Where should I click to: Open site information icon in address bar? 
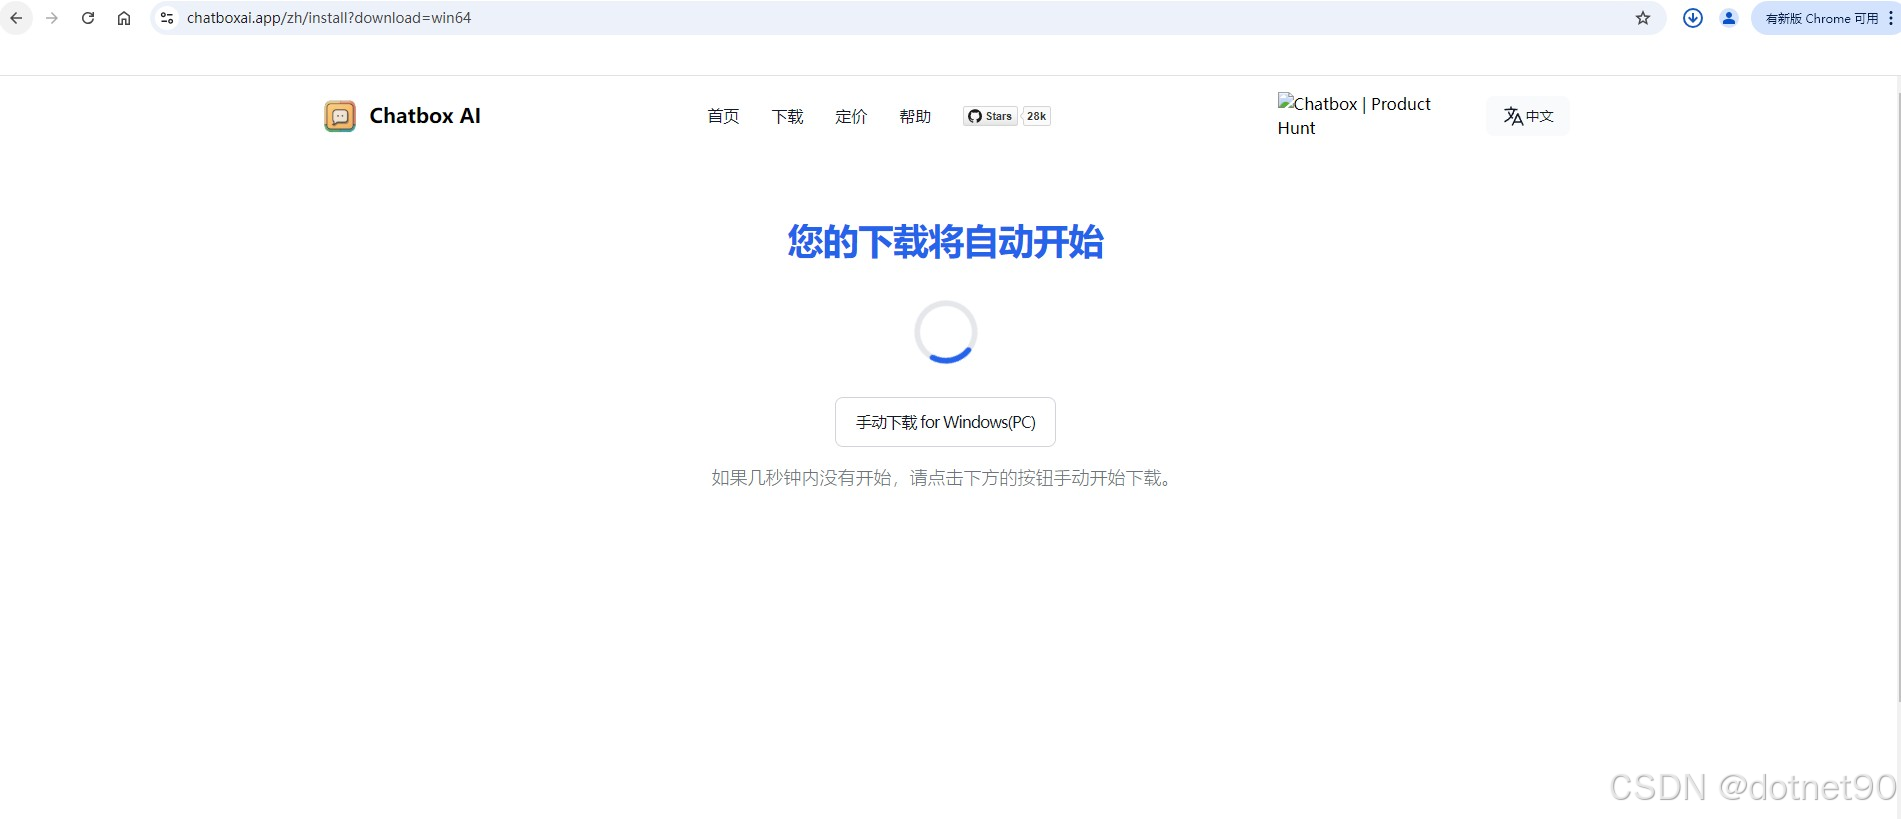point(167,18)
